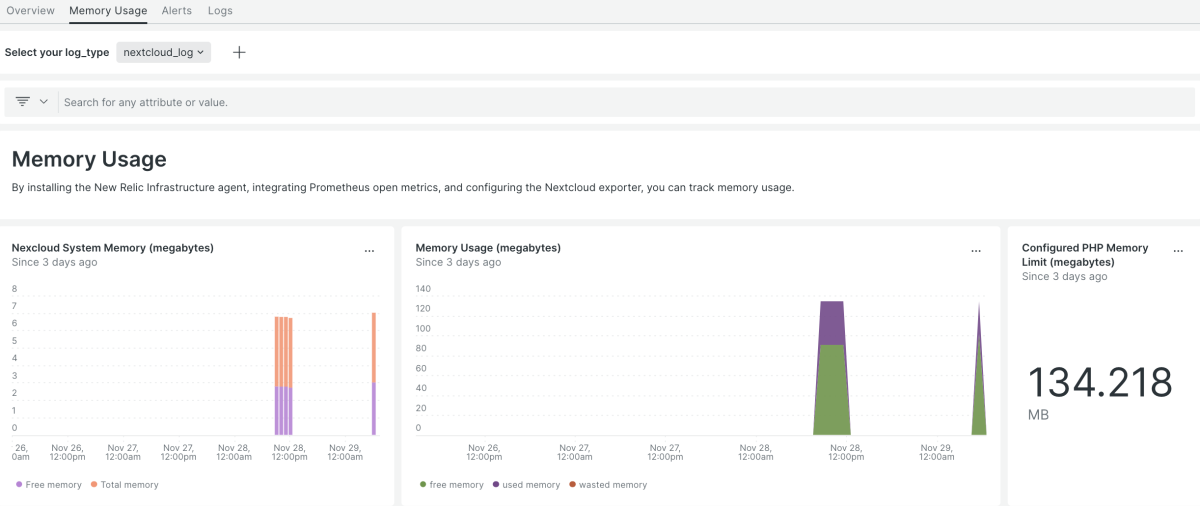Click the Memory Usage (megabytes) chart title

(x=488, y=248)
